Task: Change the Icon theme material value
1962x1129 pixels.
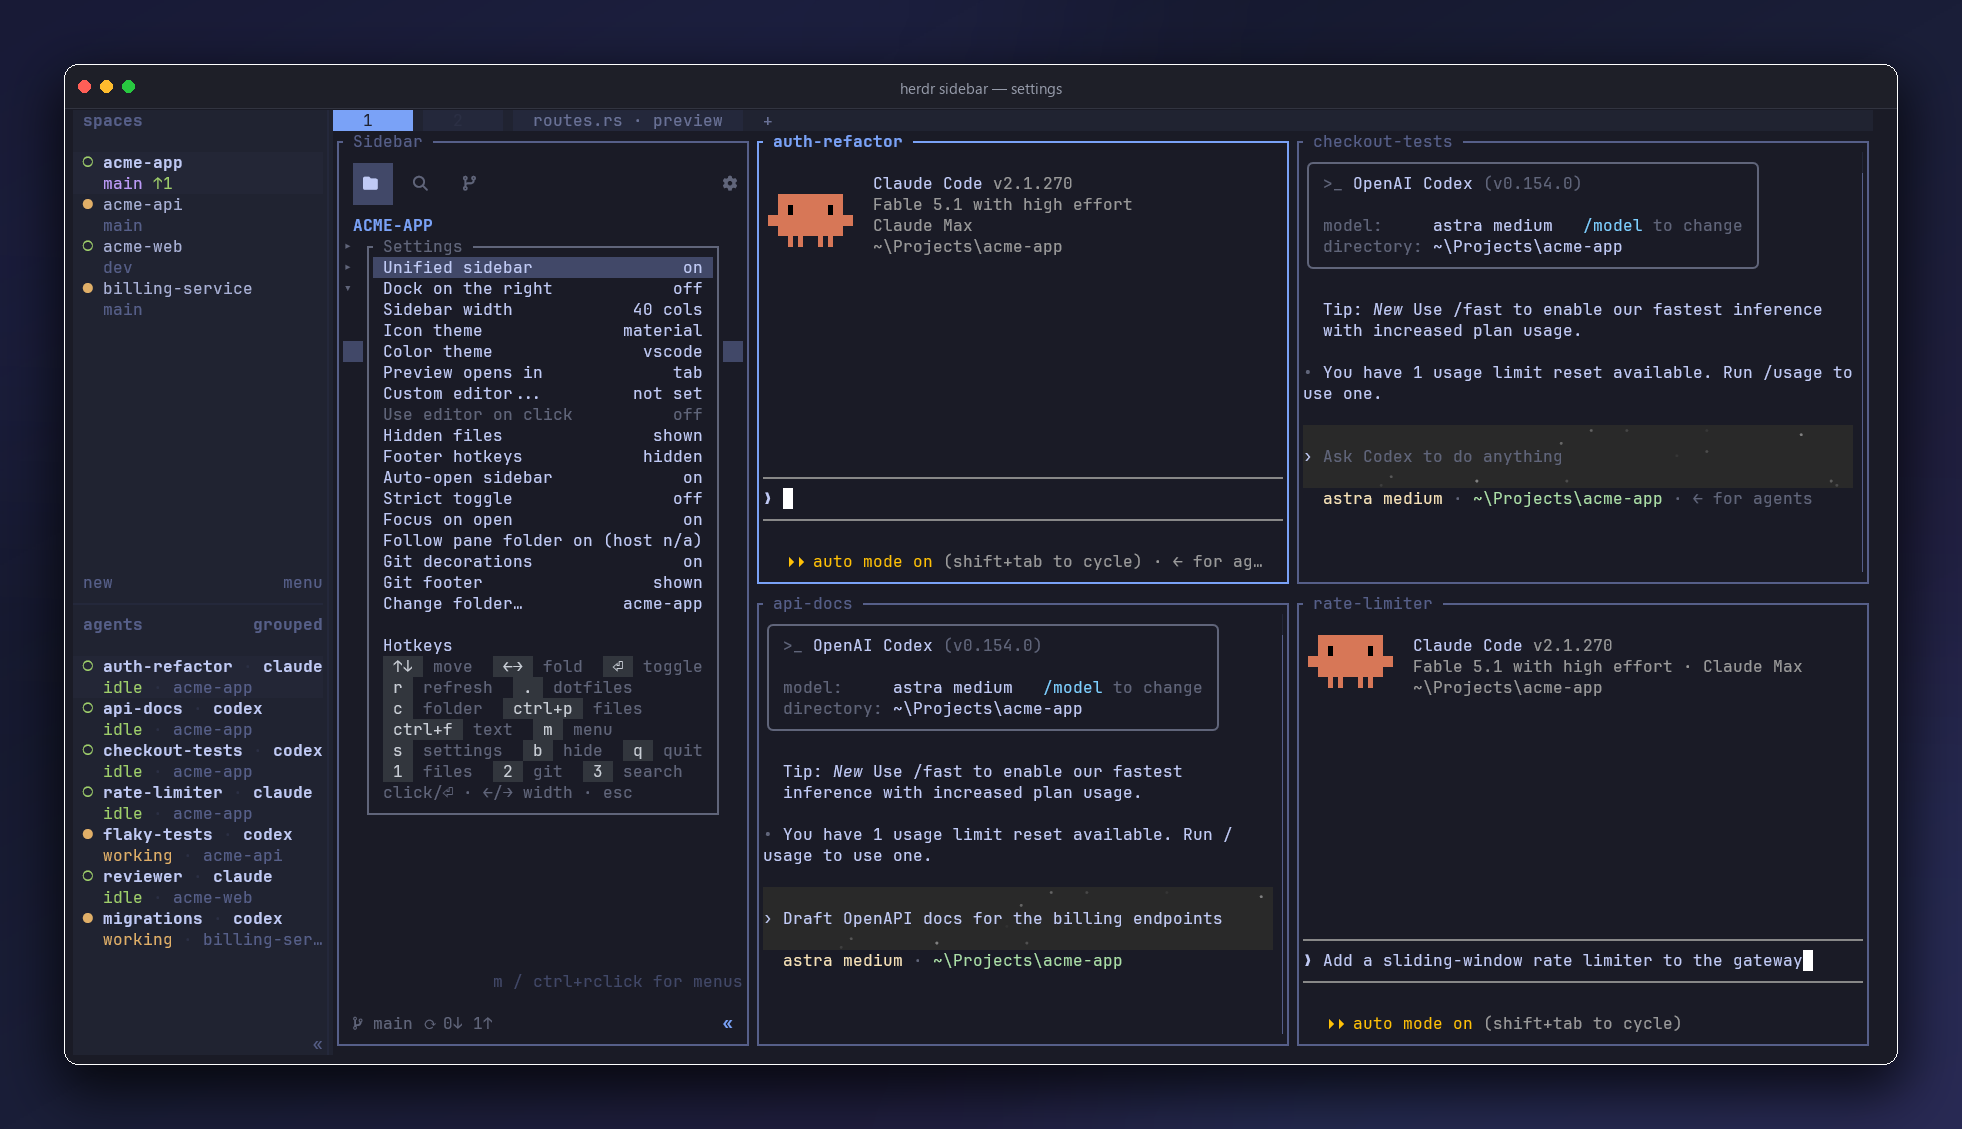Action: click(x=662, y=330)
